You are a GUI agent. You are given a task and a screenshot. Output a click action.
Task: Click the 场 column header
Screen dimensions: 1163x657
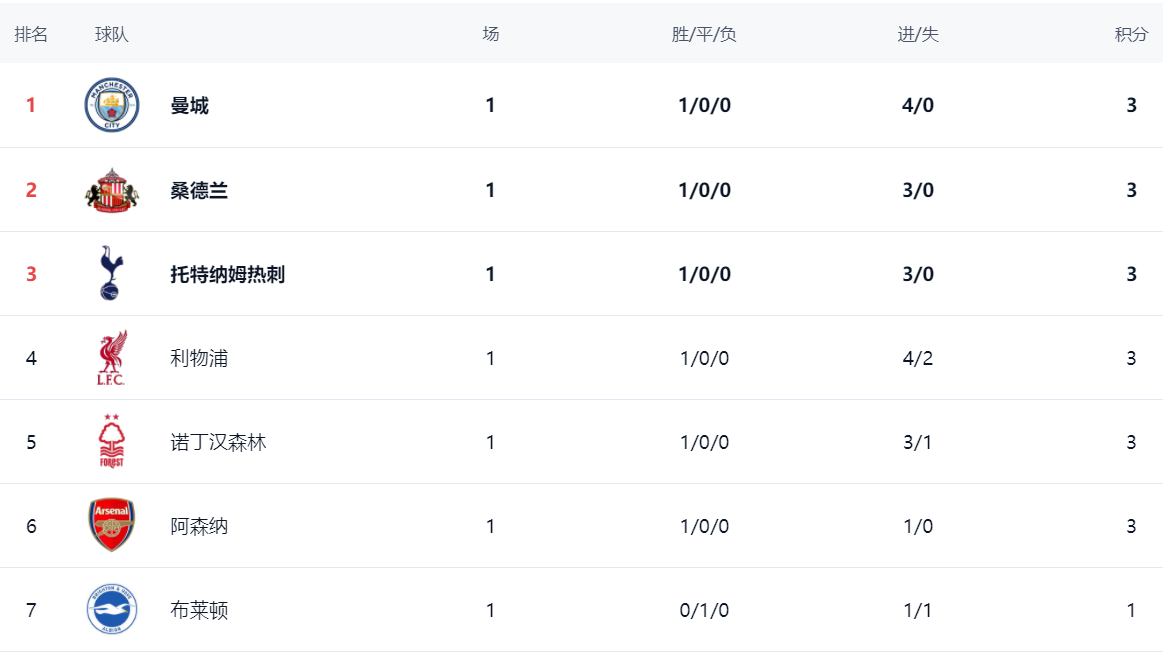(490, 34)
